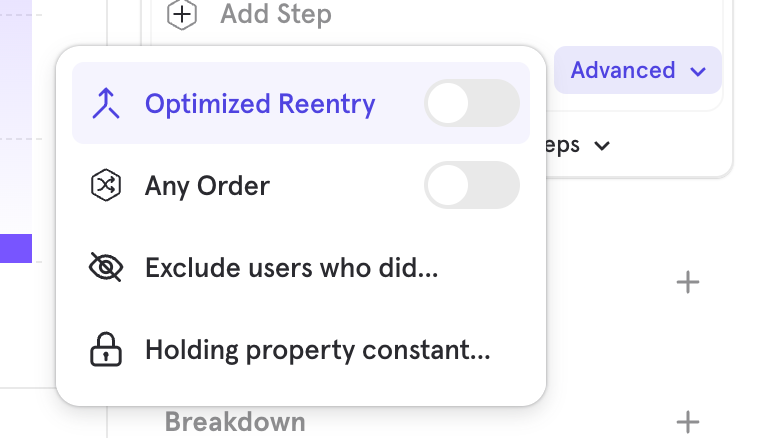The width and height of the screenshot is (766, 438).
Task: Click the solid purple bar in chart
Action: pos(16,248)
